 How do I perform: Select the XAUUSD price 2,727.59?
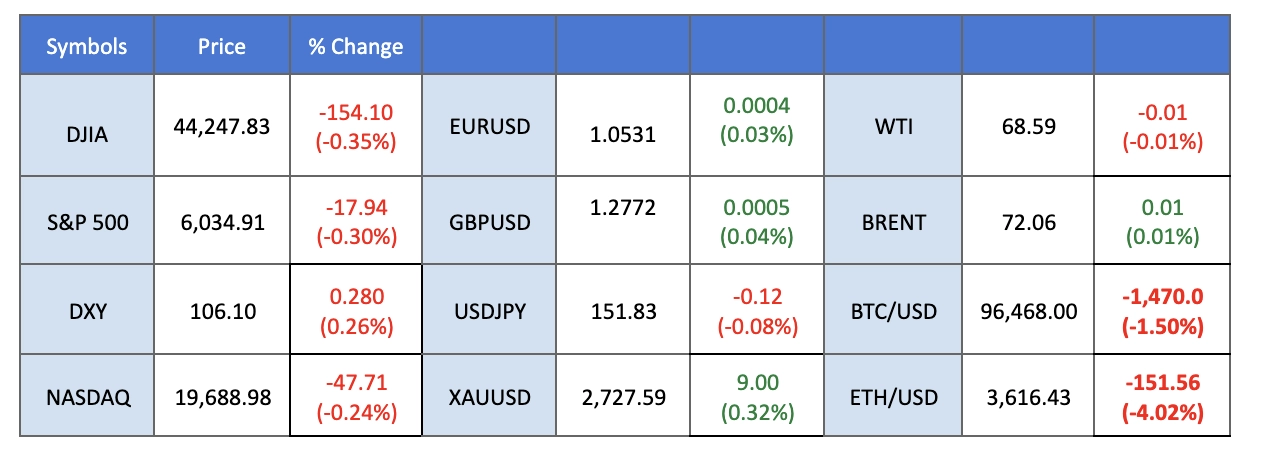point(623,398)
